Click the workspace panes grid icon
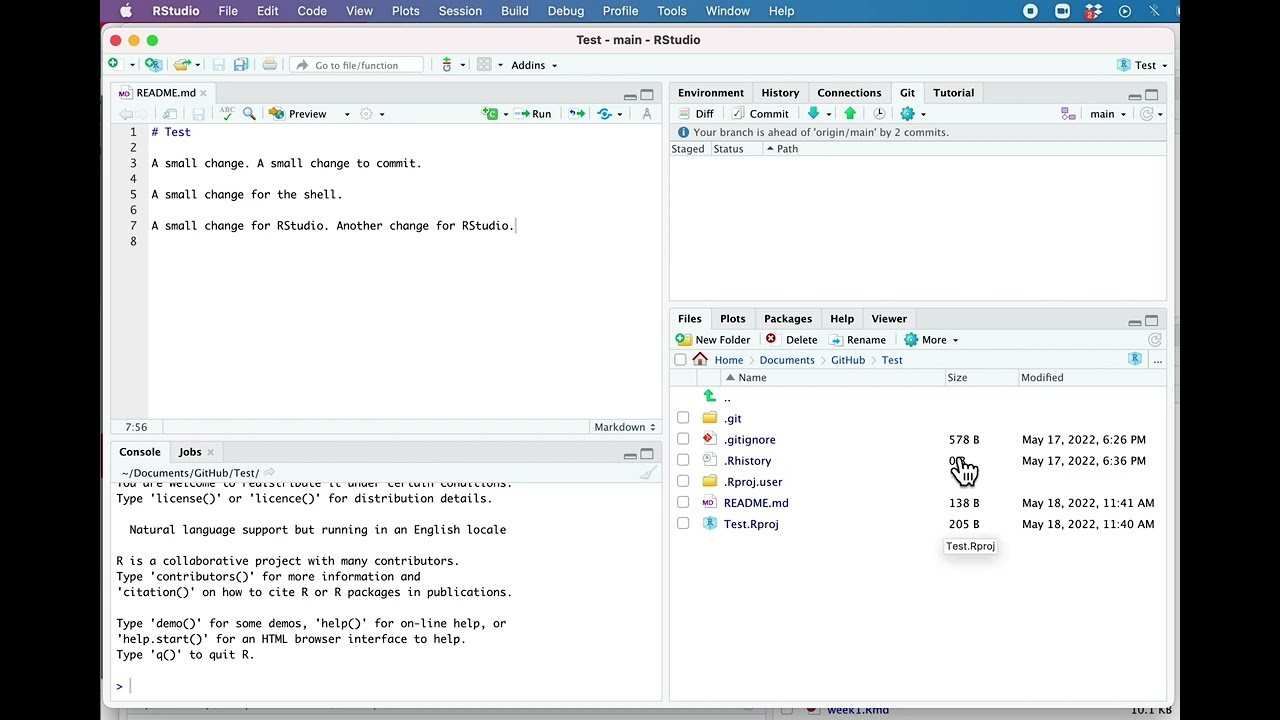Screen dimensions: 1280x720 (x=484, y=65)
